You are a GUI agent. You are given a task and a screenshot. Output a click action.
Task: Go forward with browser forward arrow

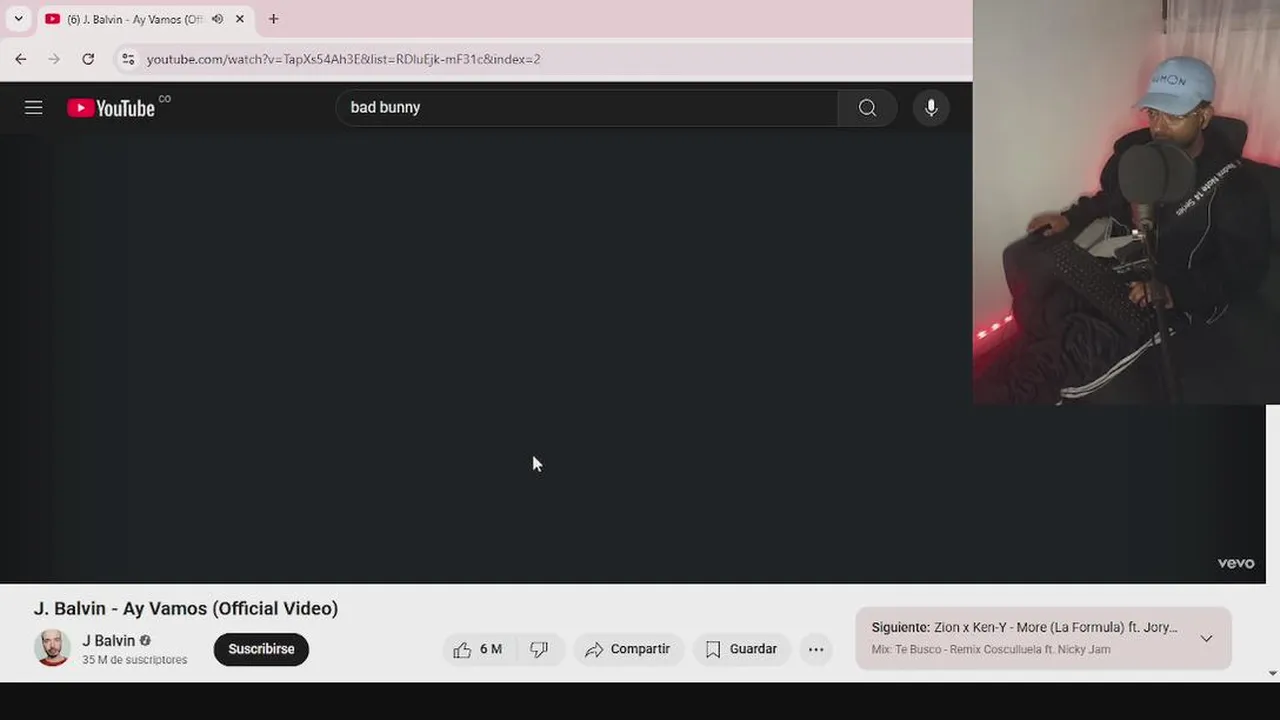coord(54,59)
